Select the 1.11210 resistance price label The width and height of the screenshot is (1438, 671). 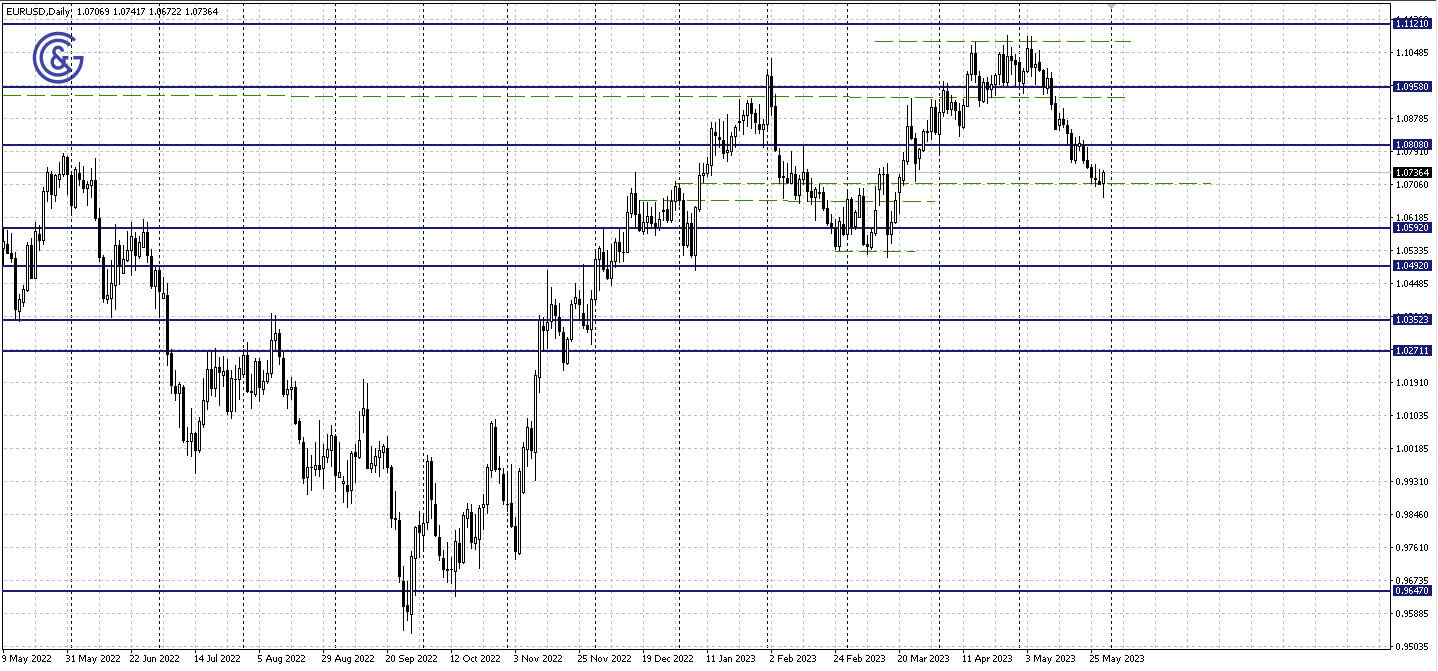(x=1413, y=24)
